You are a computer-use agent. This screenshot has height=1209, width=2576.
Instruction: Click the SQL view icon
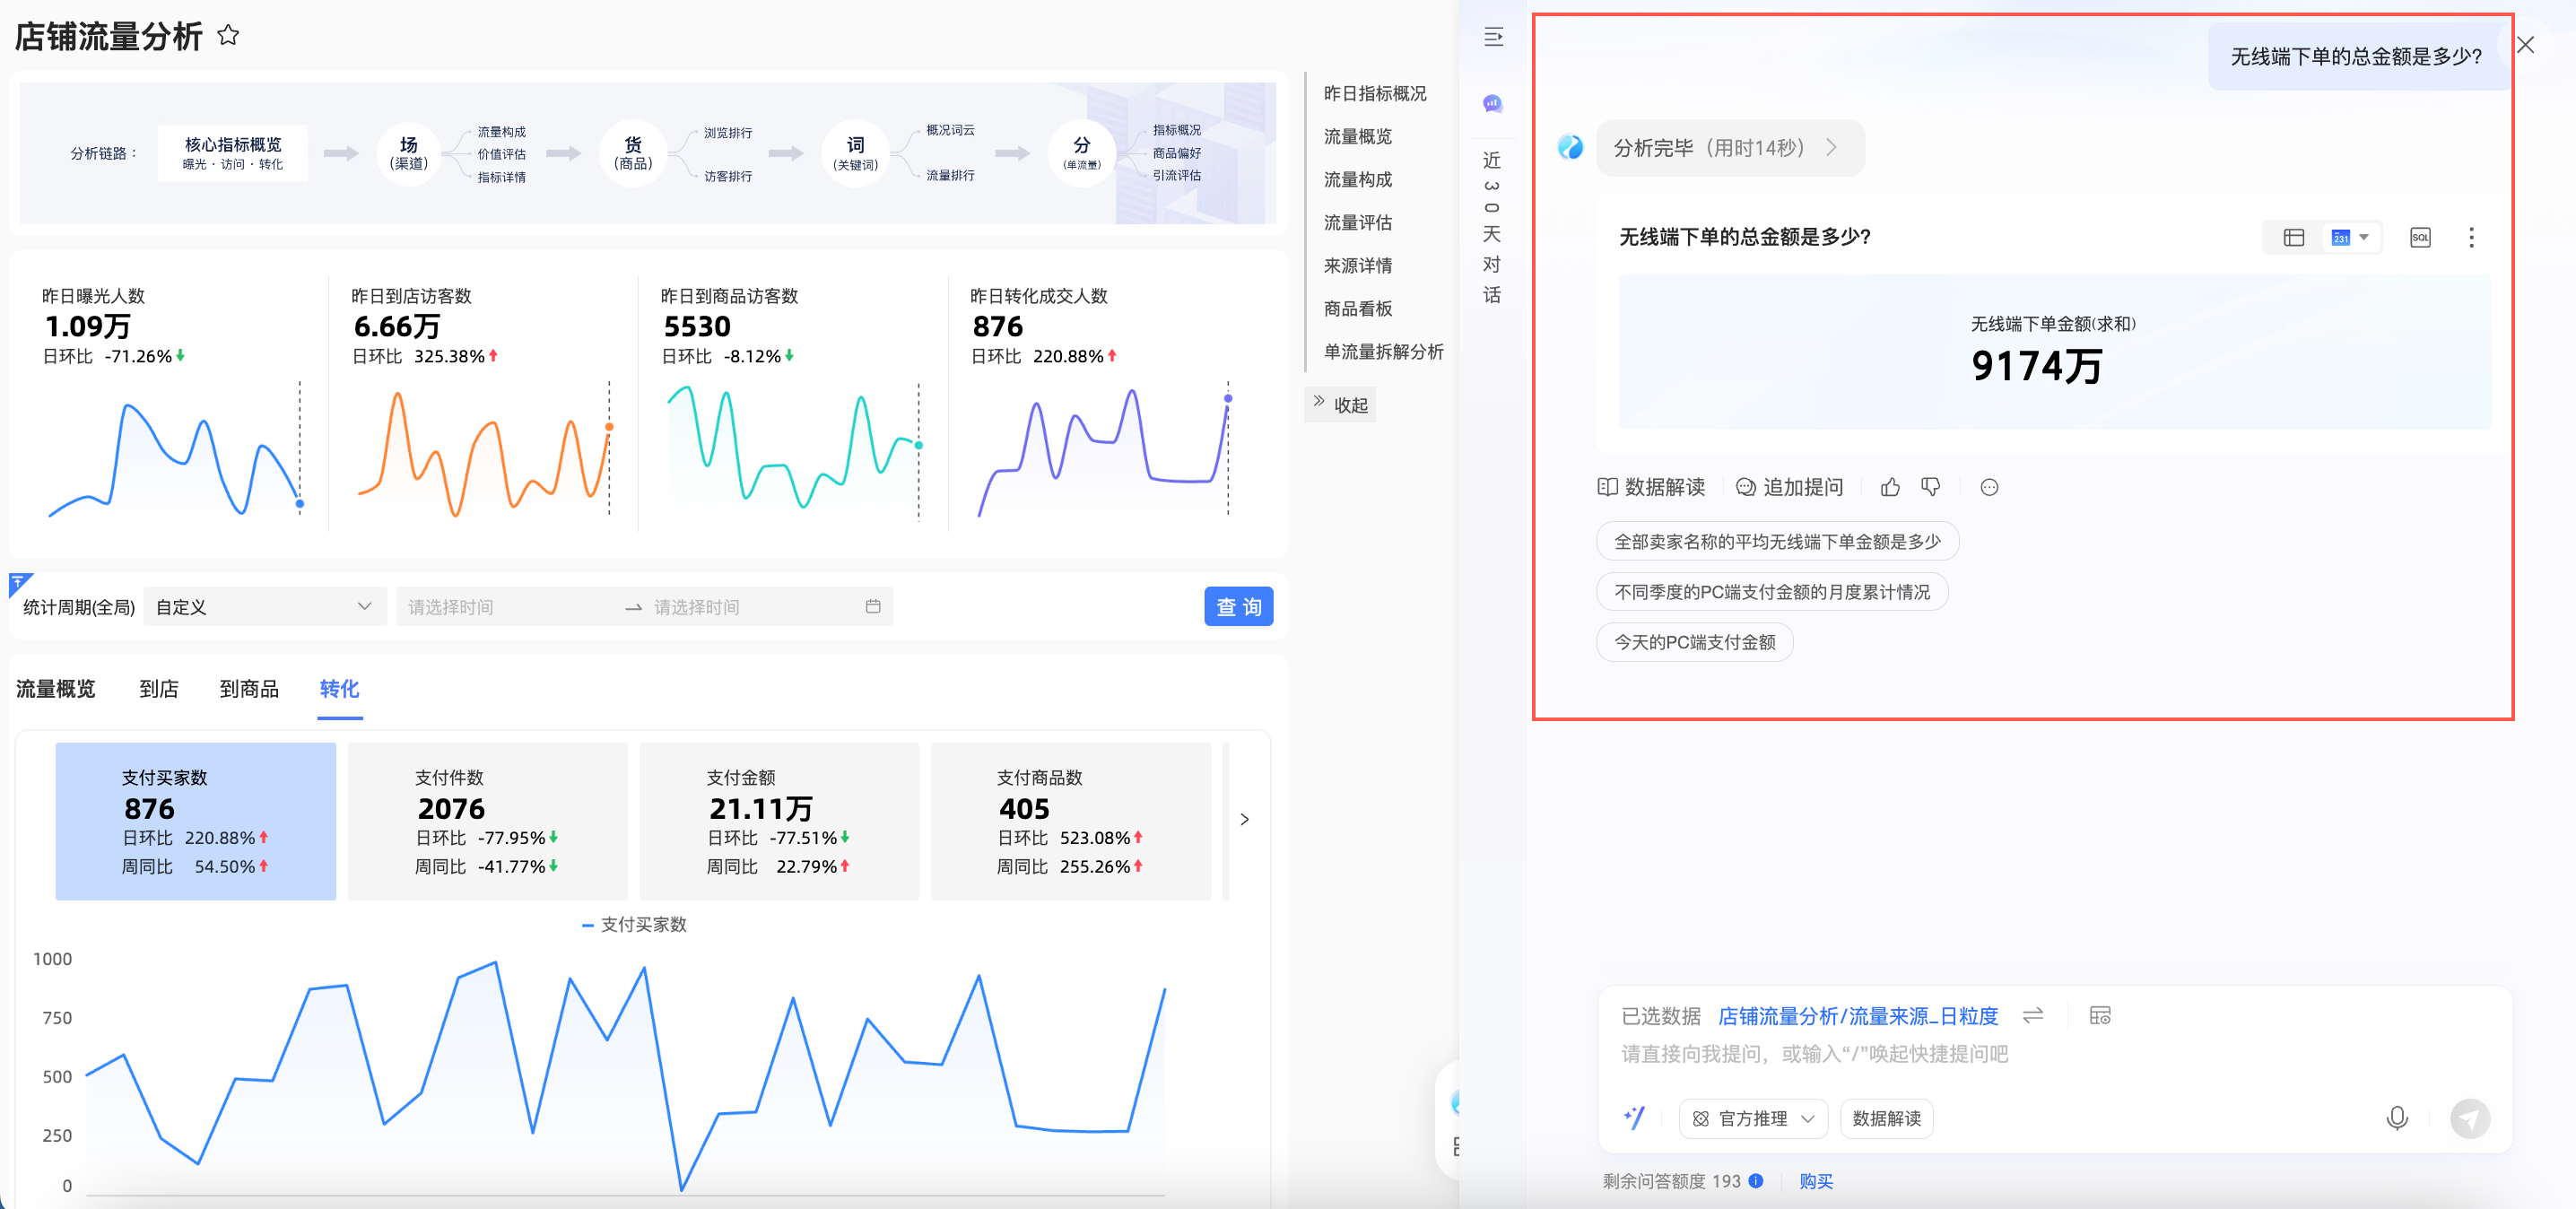coord(2419,237)
